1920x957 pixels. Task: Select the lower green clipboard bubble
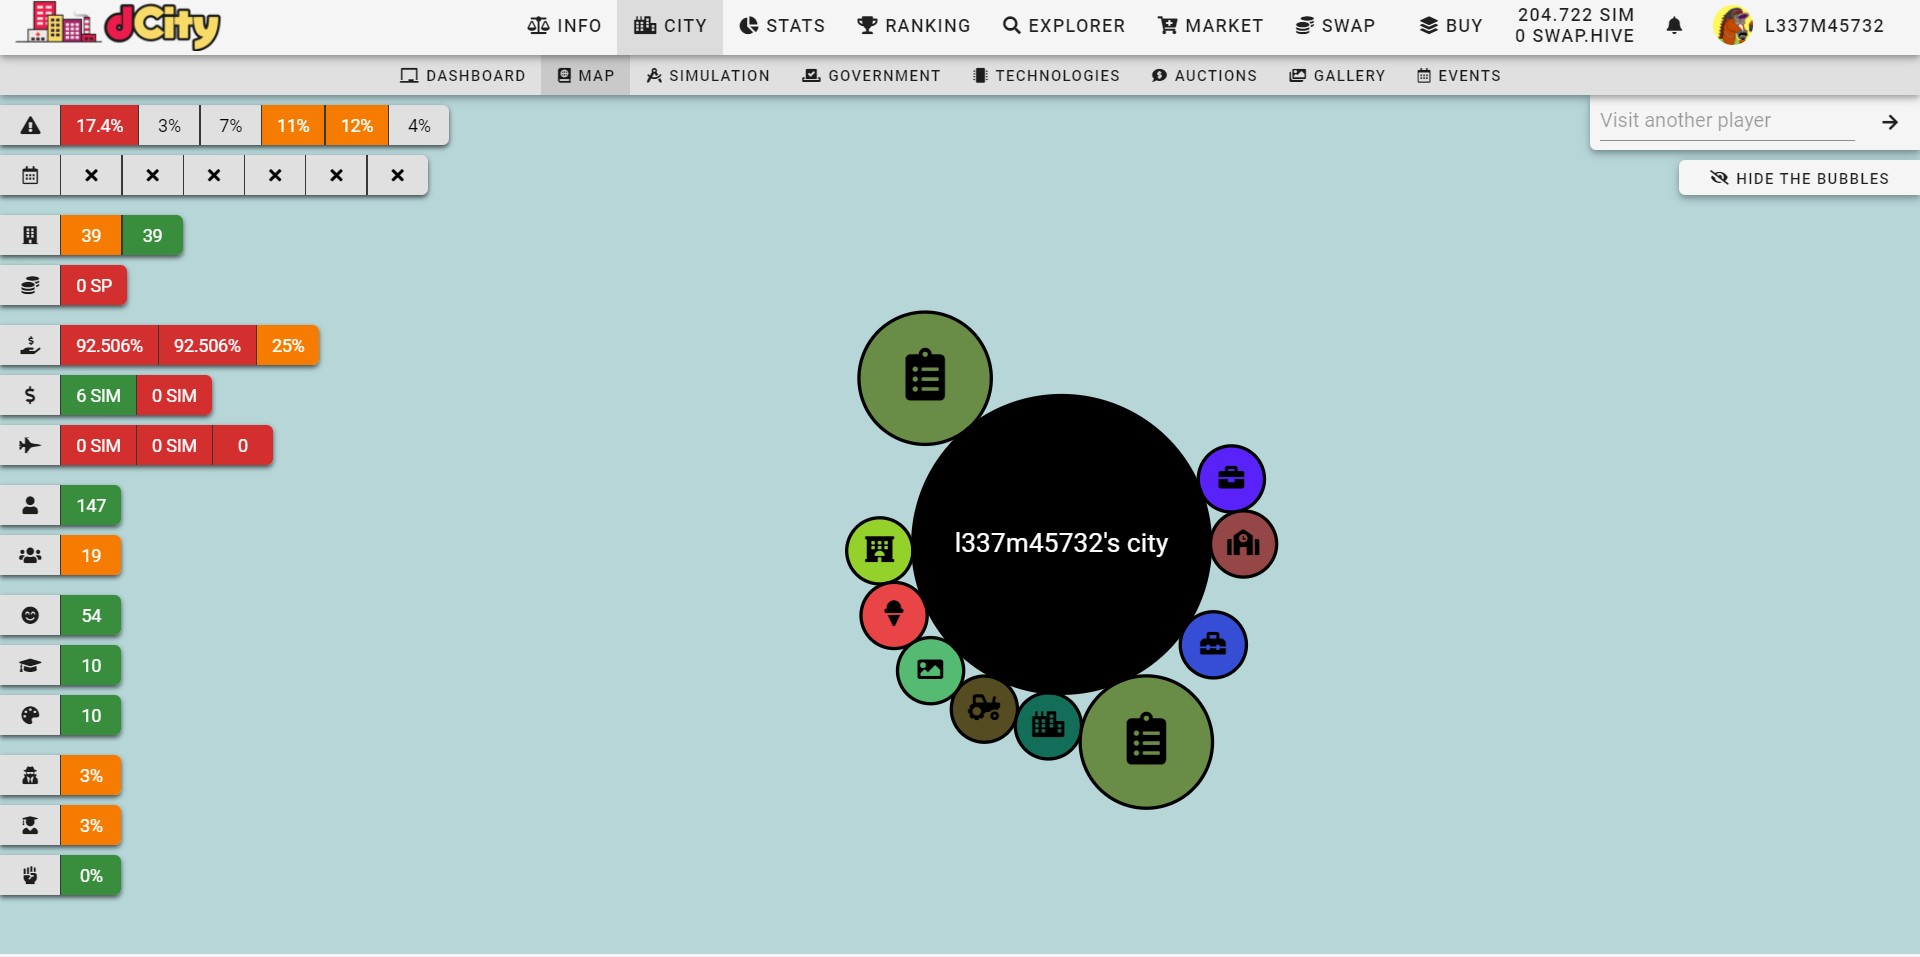(1146, 742)
